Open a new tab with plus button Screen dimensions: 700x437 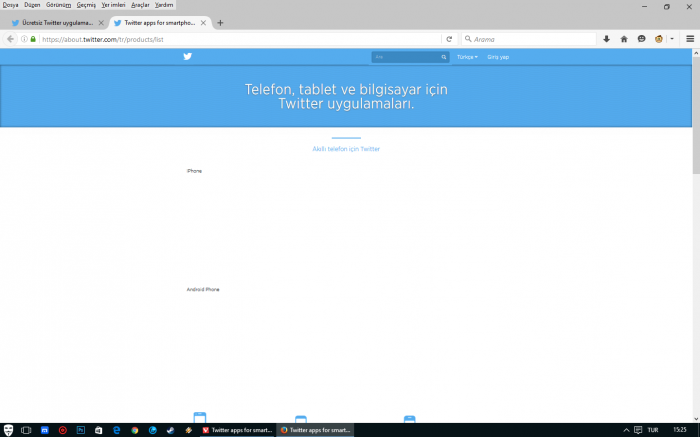tap(220, 23)
